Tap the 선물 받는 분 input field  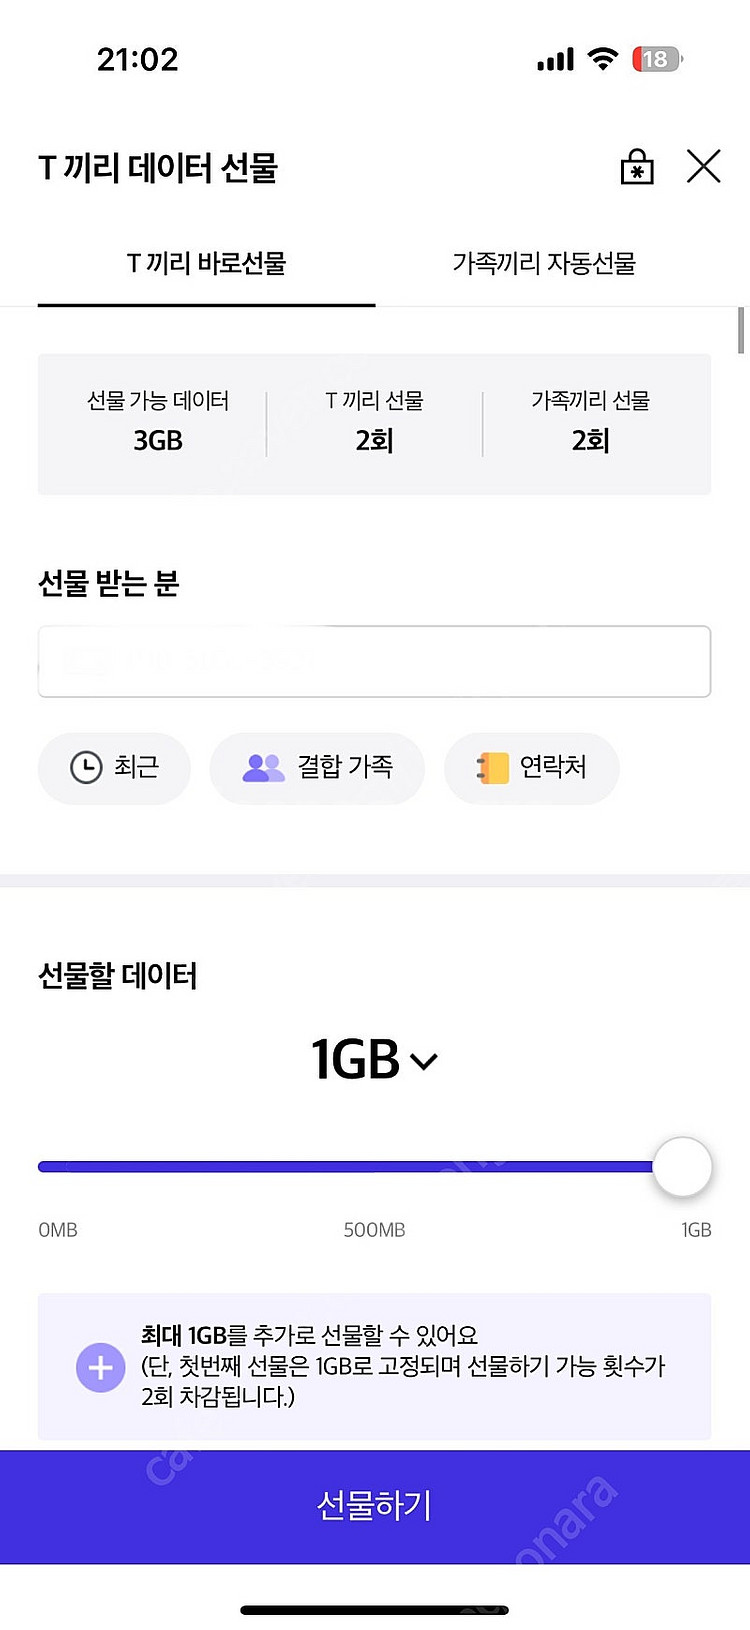374,661
